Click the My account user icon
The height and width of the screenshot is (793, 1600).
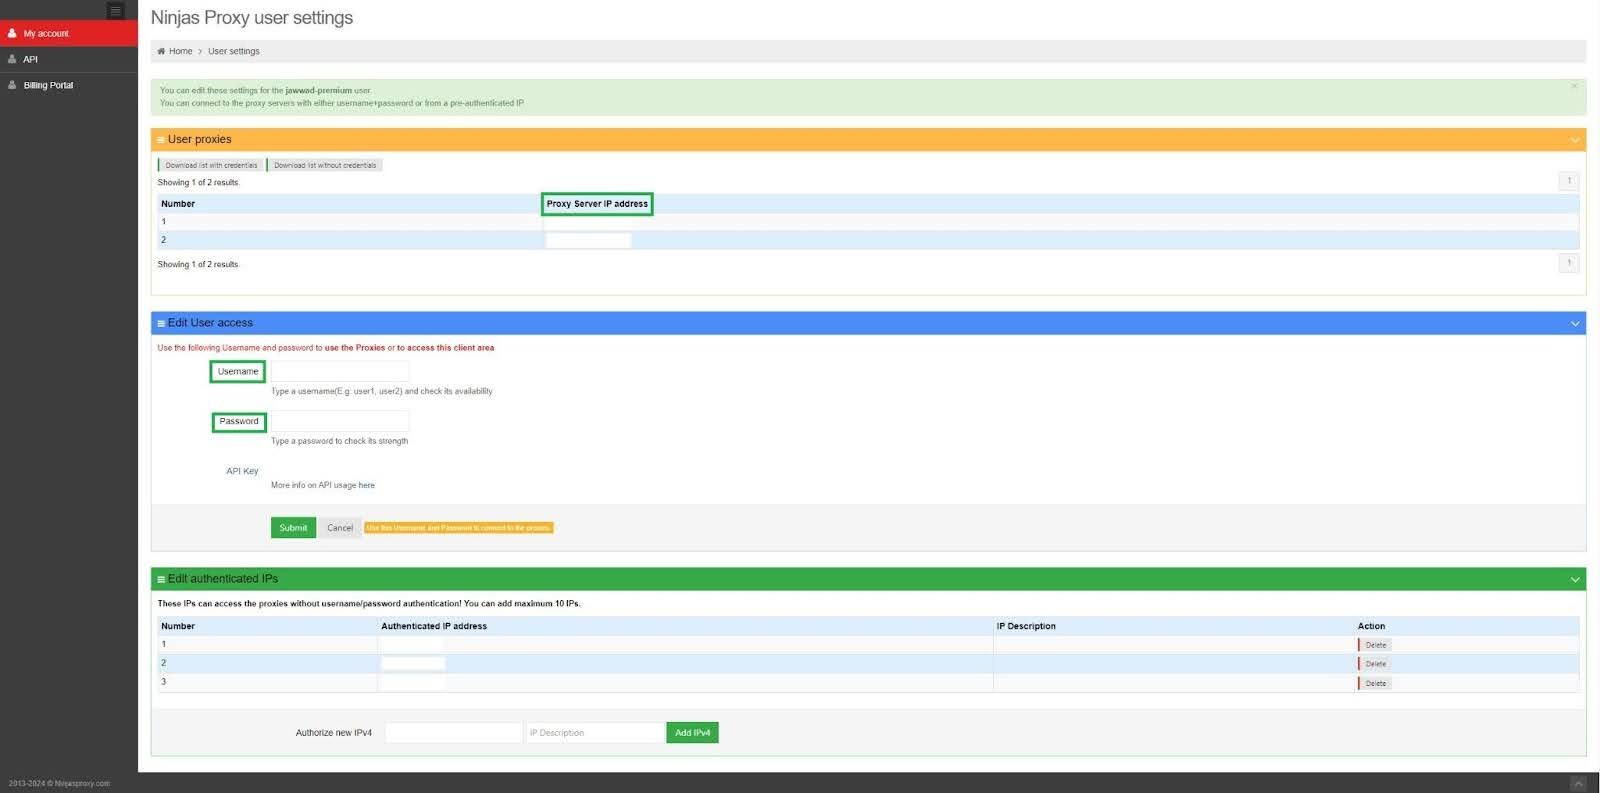(x=12, y=33)
